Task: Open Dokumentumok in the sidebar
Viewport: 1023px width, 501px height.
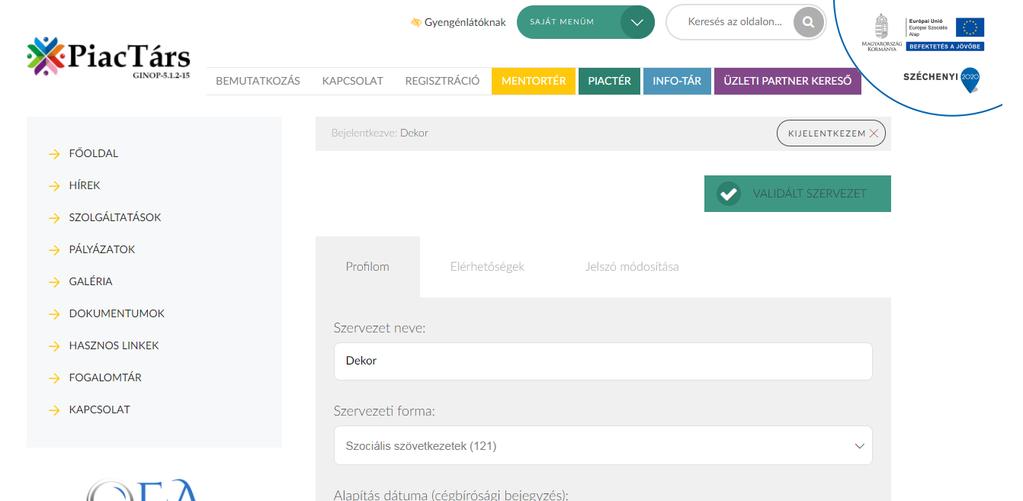Action: 117,314
